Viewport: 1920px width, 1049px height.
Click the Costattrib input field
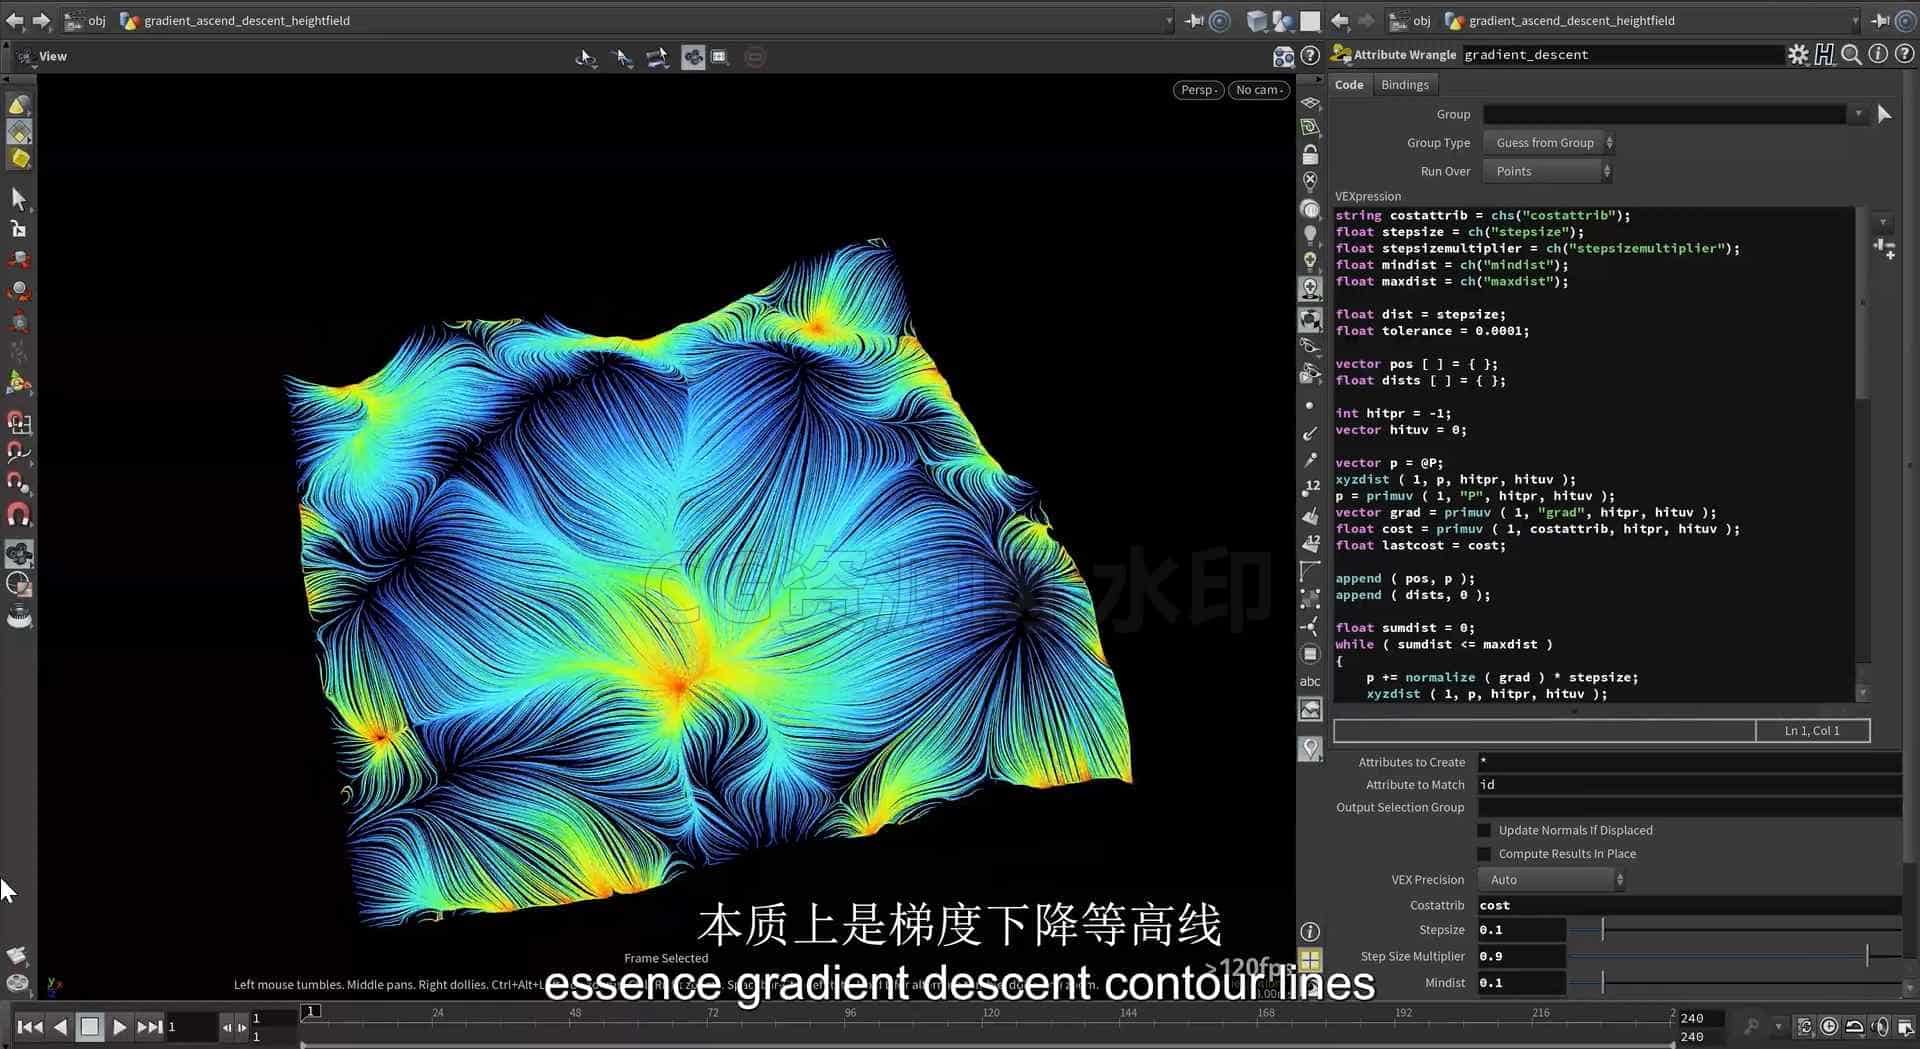[1689, 905]
